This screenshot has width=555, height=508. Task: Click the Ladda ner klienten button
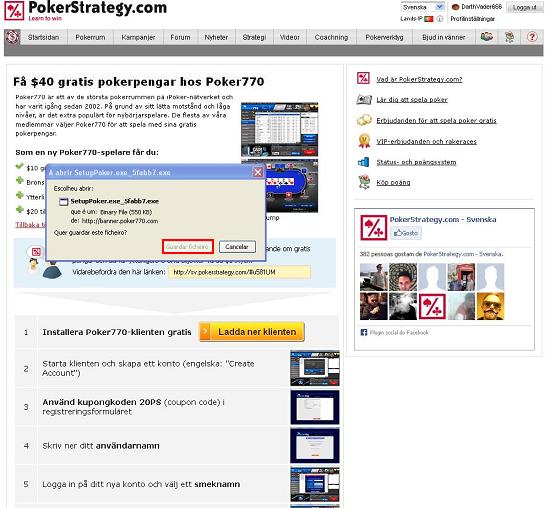tap(252, 332)
